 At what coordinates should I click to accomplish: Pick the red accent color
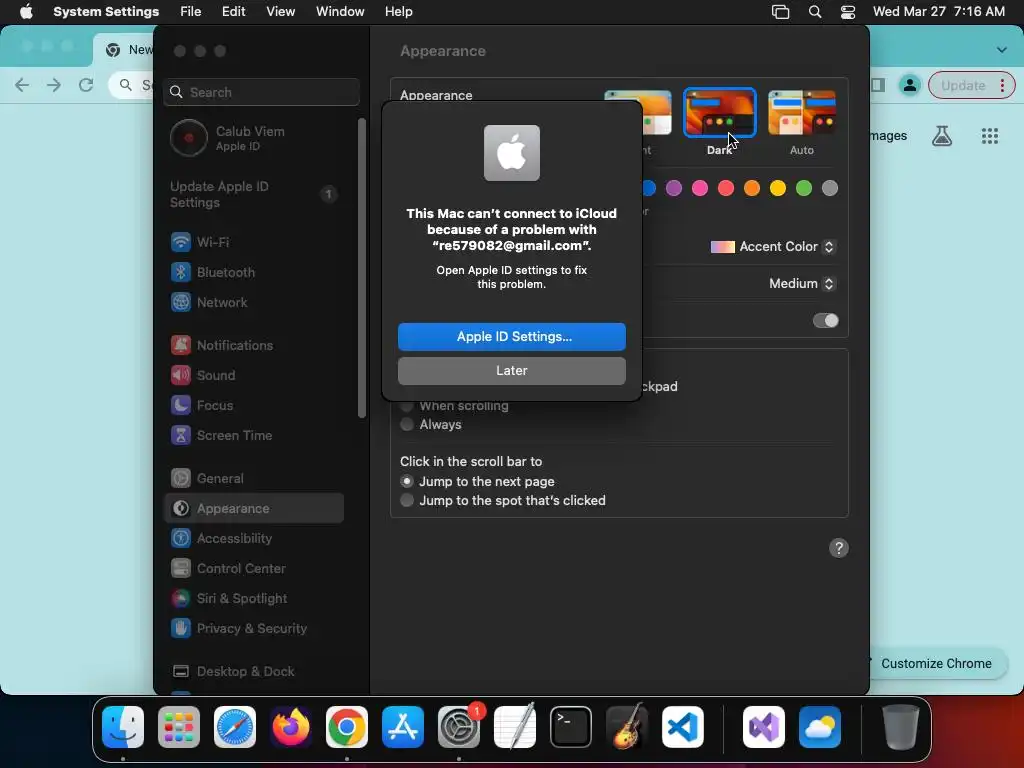pyautogui.click(x=726, y=188)
